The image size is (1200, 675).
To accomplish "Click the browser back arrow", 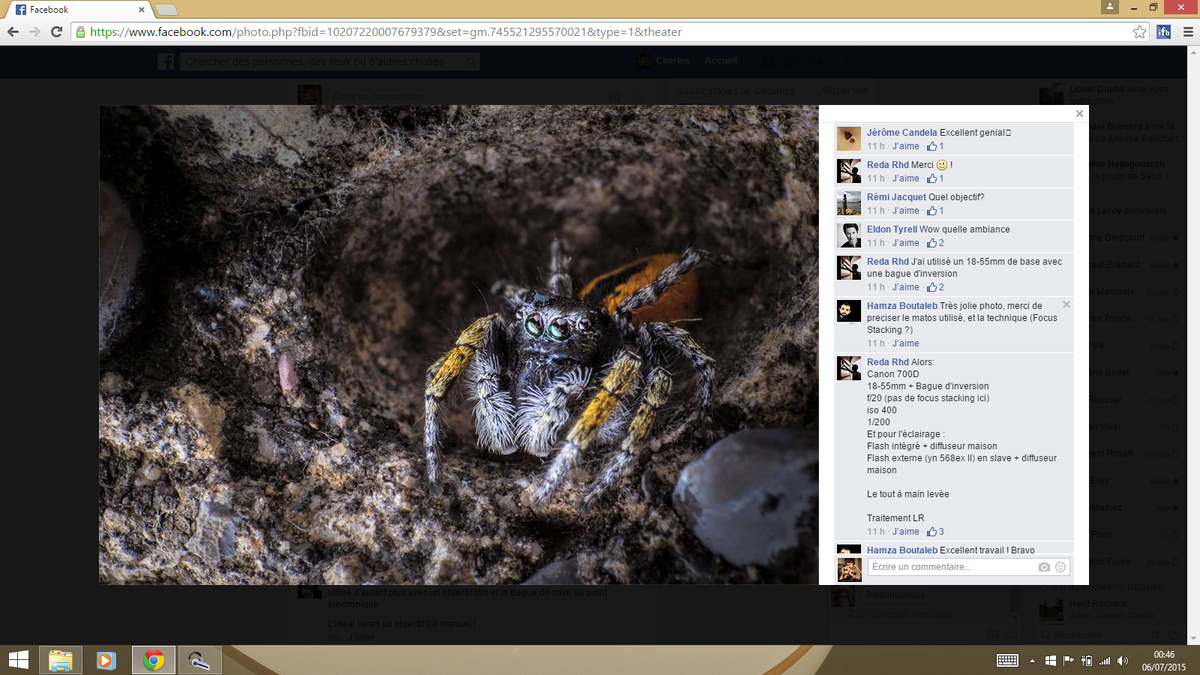I will pos(13,32).
